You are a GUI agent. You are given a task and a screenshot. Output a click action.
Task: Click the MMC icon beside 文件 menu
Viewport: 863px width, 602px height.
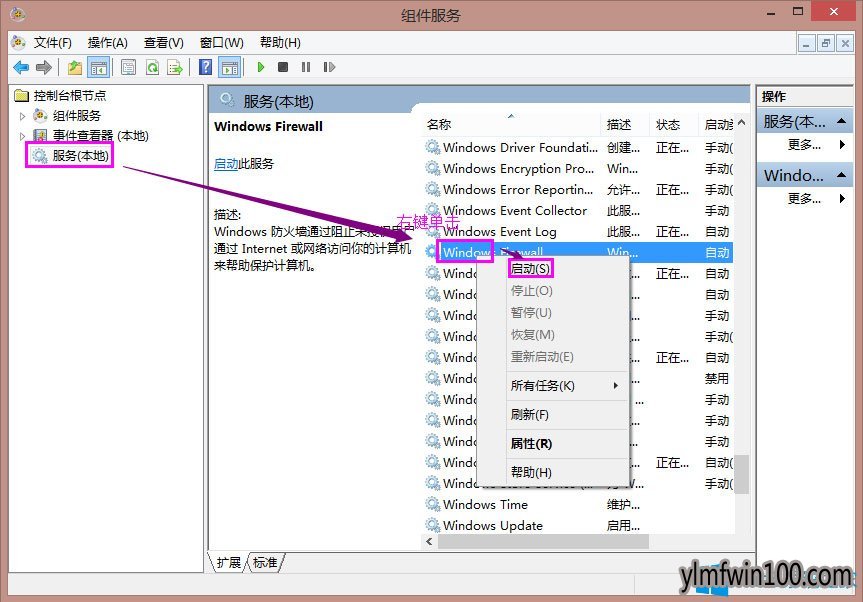pos(18,42)
